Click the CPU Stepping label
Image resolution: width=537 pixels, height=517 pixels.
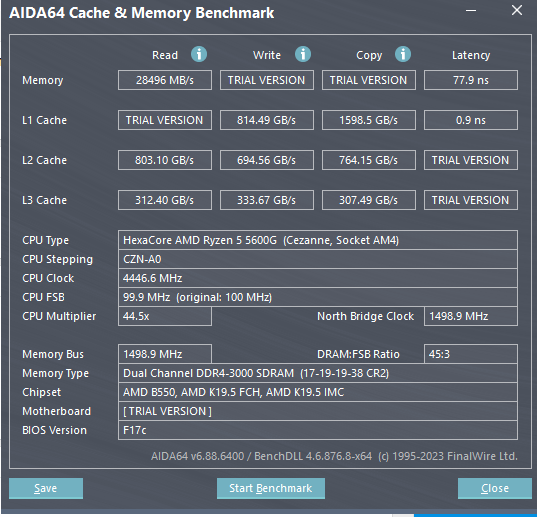coord(58,260)
